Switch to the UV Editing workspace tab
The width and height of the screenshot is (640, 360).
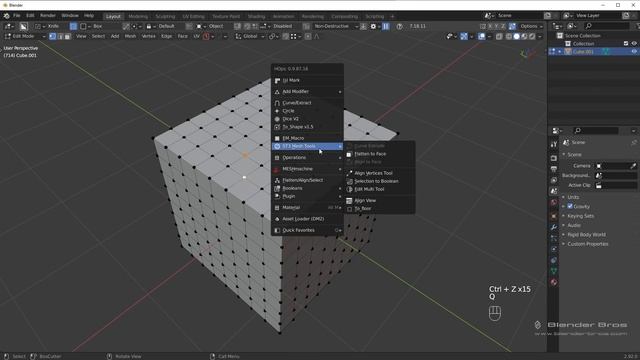tap(193, 16)
